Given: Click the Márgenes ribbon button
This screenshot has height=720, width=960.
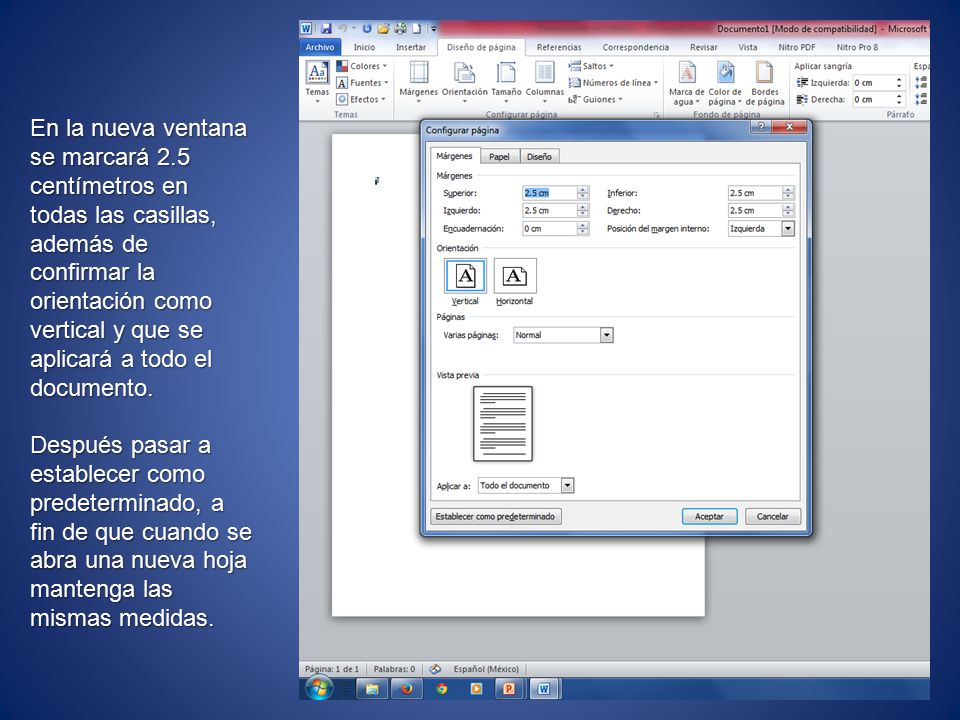Looking at the screenshot, I should [x=419, y=81].
